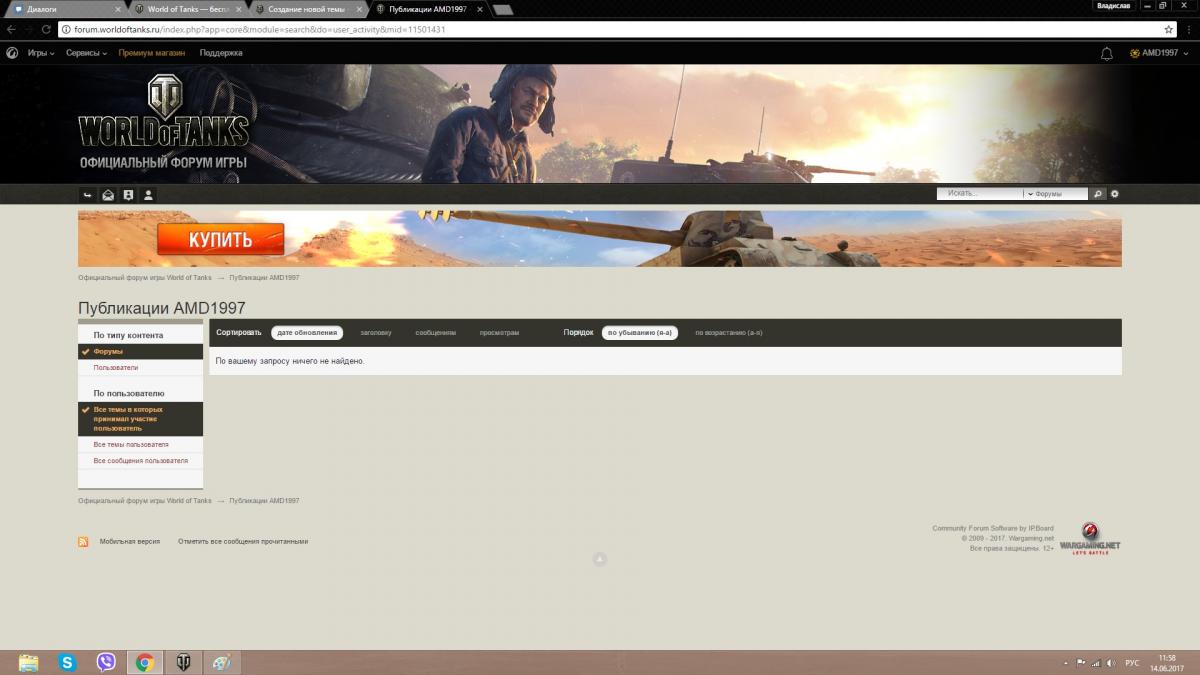Expand the Игры dropdown menu
The width and height of the screenshot is (1200, 675).
[x=40, y=53]
